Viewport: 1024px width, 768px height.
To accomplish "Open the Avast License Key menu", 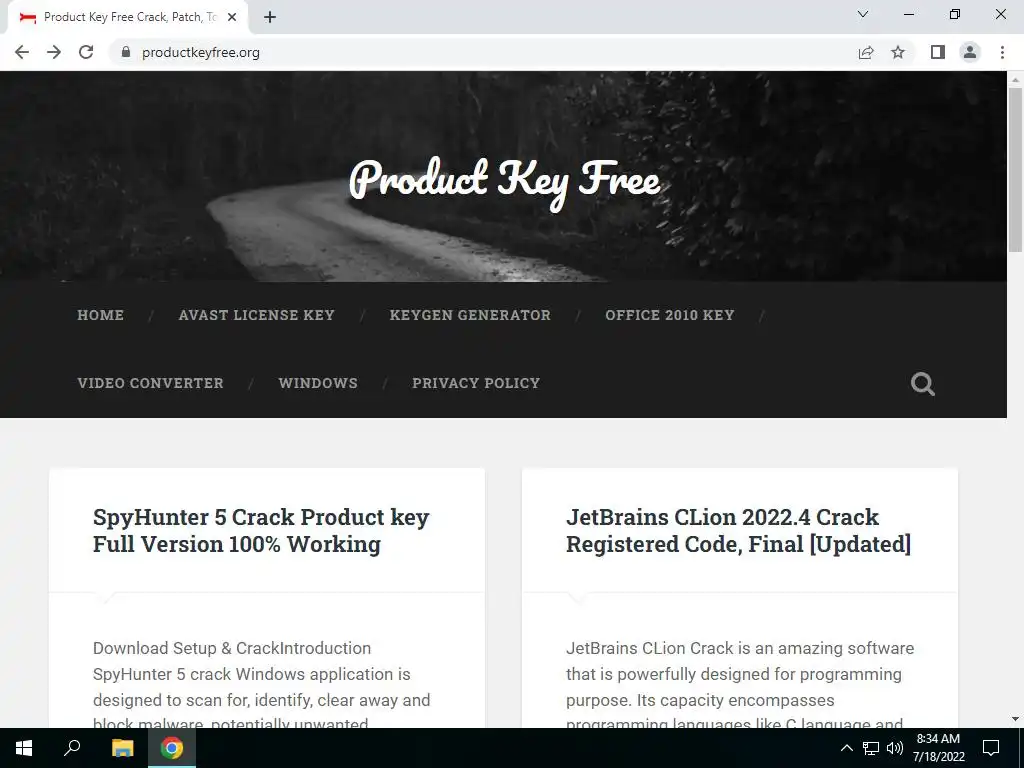I will pyautogui.click(x=257, y=315).
